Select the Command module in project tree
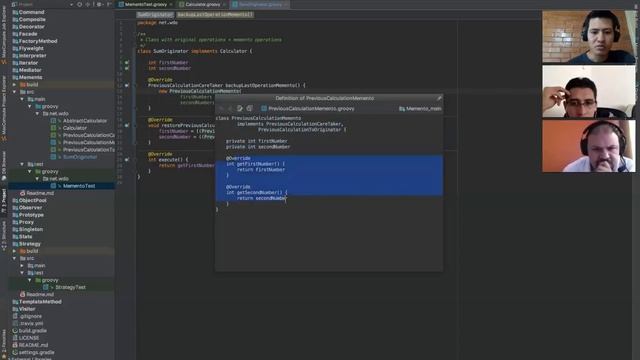Screen dimensions: 640x360 click(31, 12)
